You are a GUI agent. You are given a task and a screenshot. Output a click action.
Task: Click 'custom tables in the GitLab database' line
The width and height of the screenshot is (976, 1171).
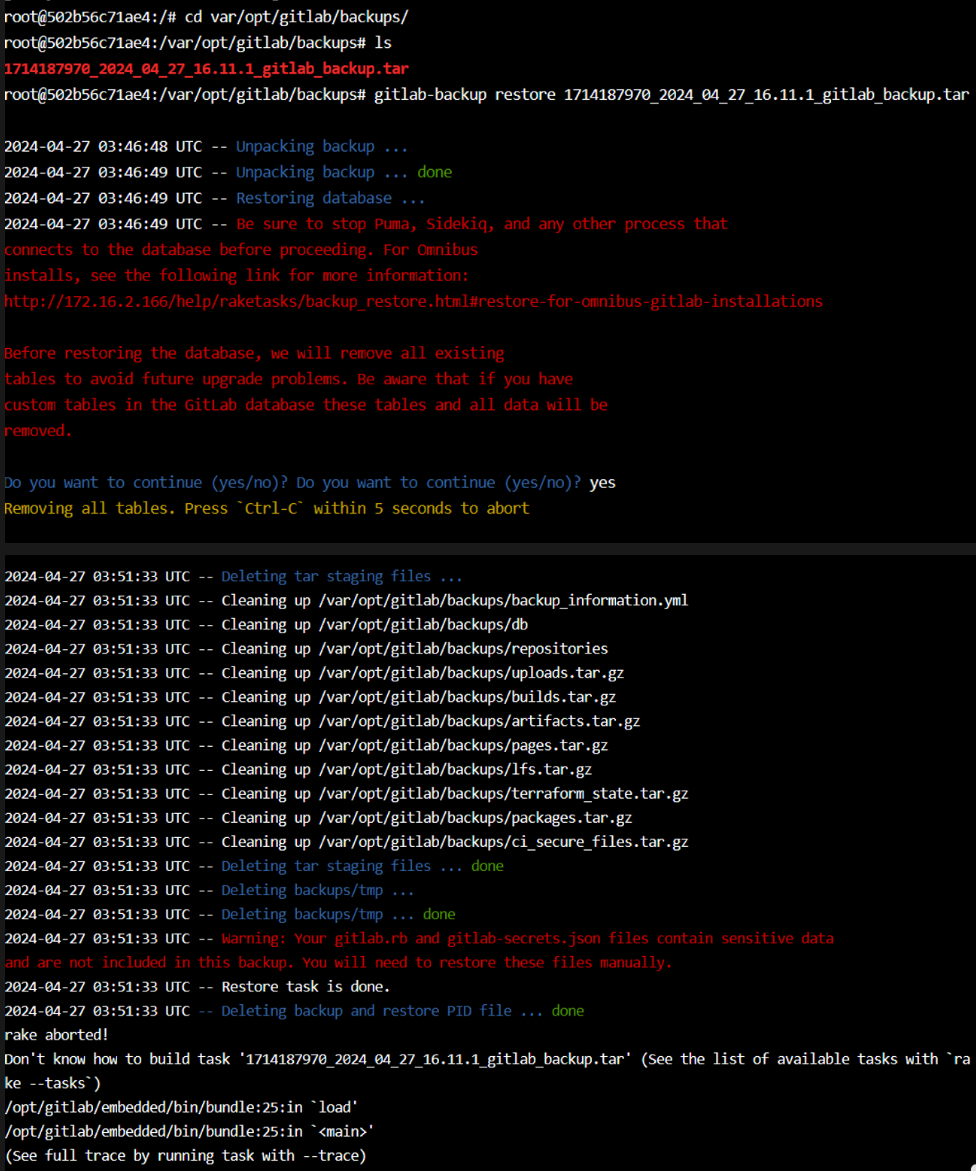tap(305, 405)
